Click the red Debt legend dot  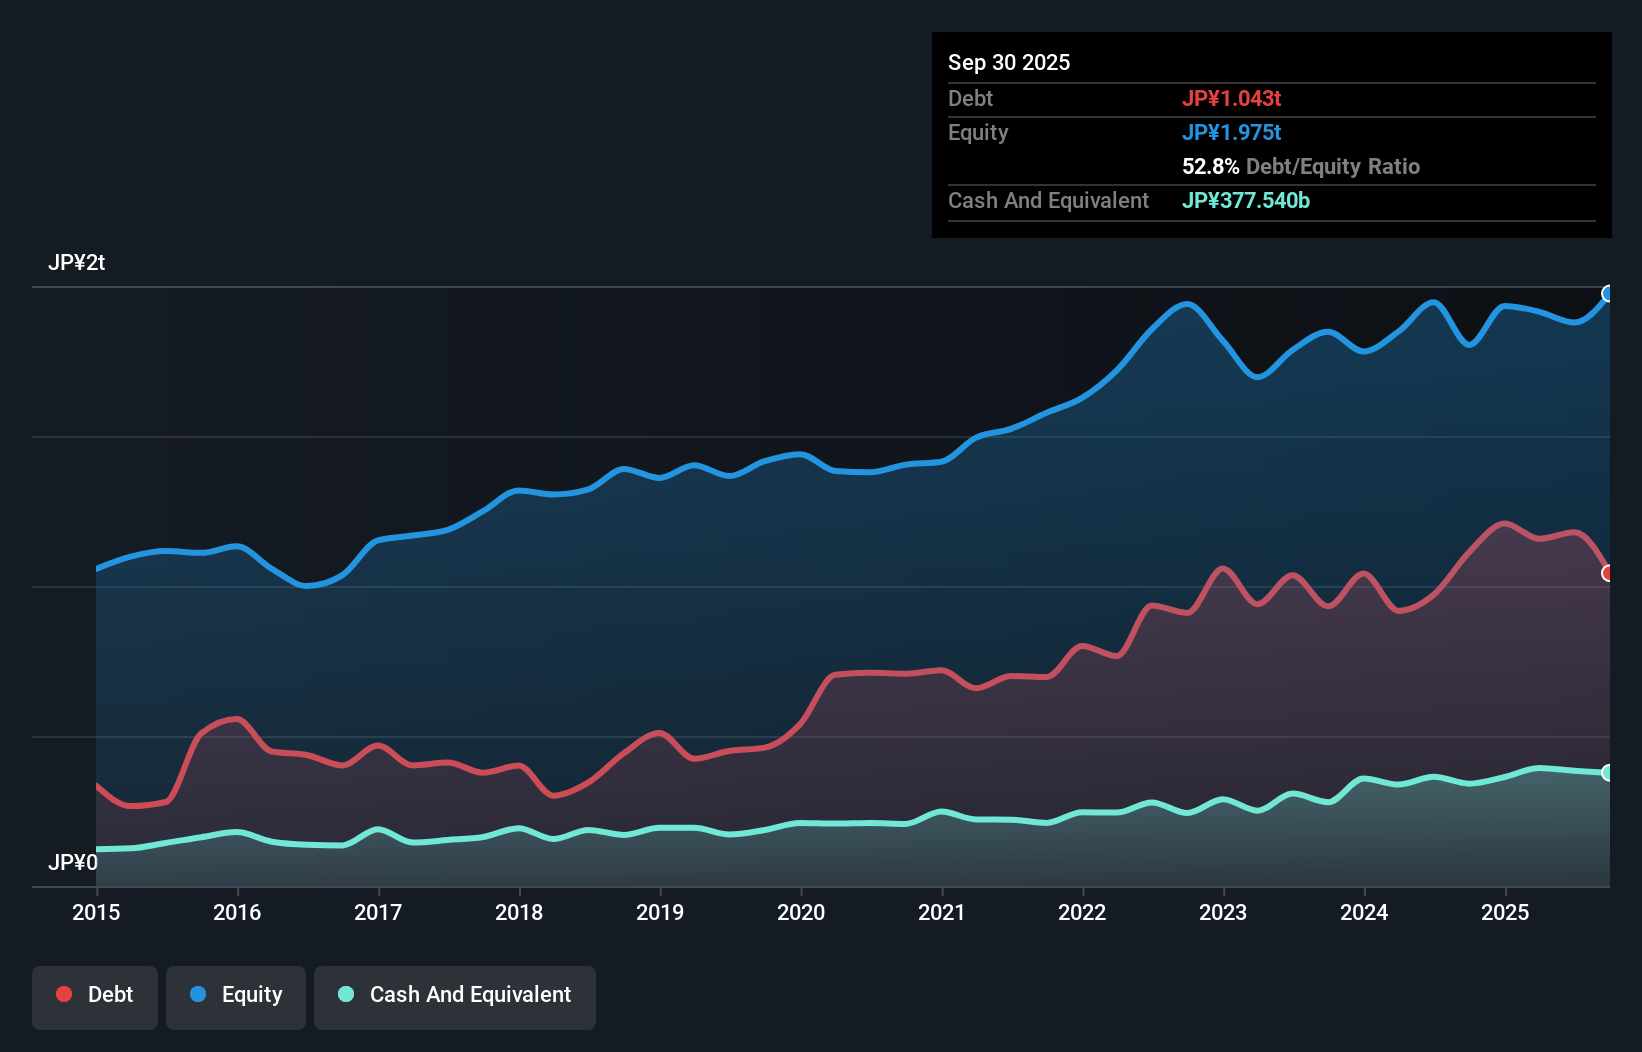(62, 994)
